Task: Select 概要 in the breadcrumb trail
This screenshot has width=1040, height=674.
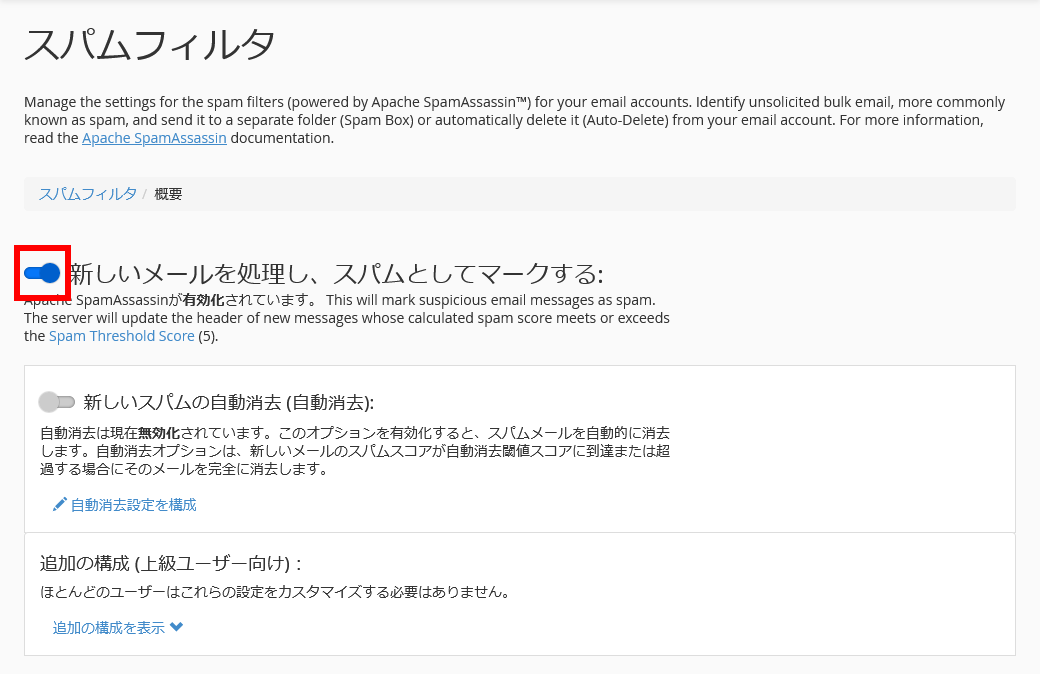Action: pos(168,194)
